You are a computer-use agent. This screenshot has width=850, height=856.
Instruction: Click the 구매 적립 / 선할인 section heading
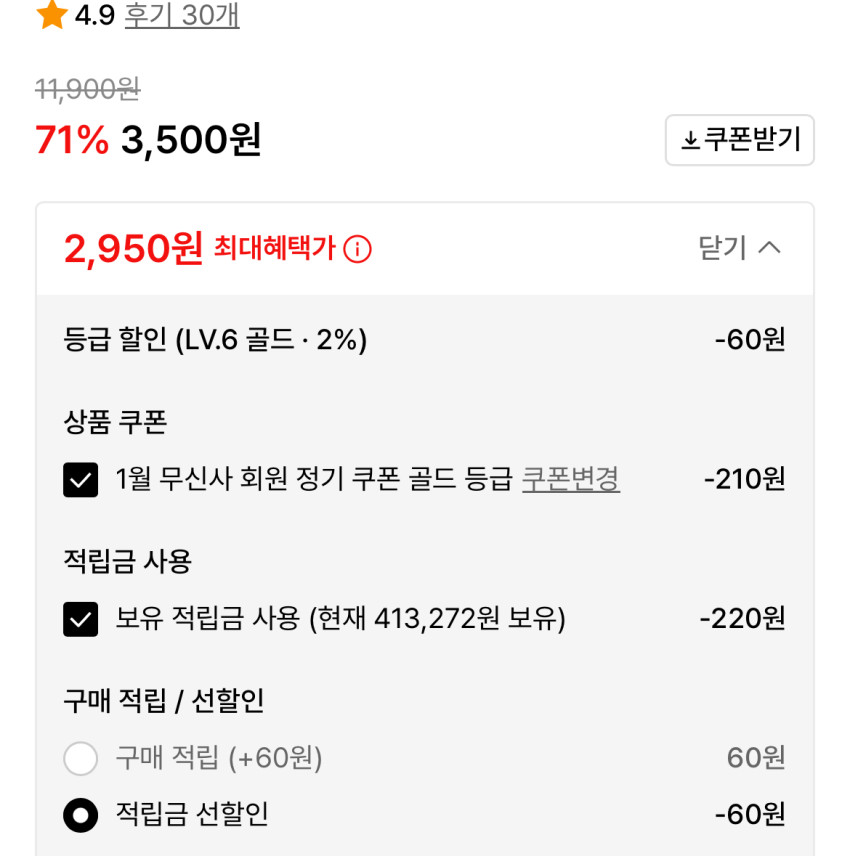pyautogui.click(x=163, y=701)
